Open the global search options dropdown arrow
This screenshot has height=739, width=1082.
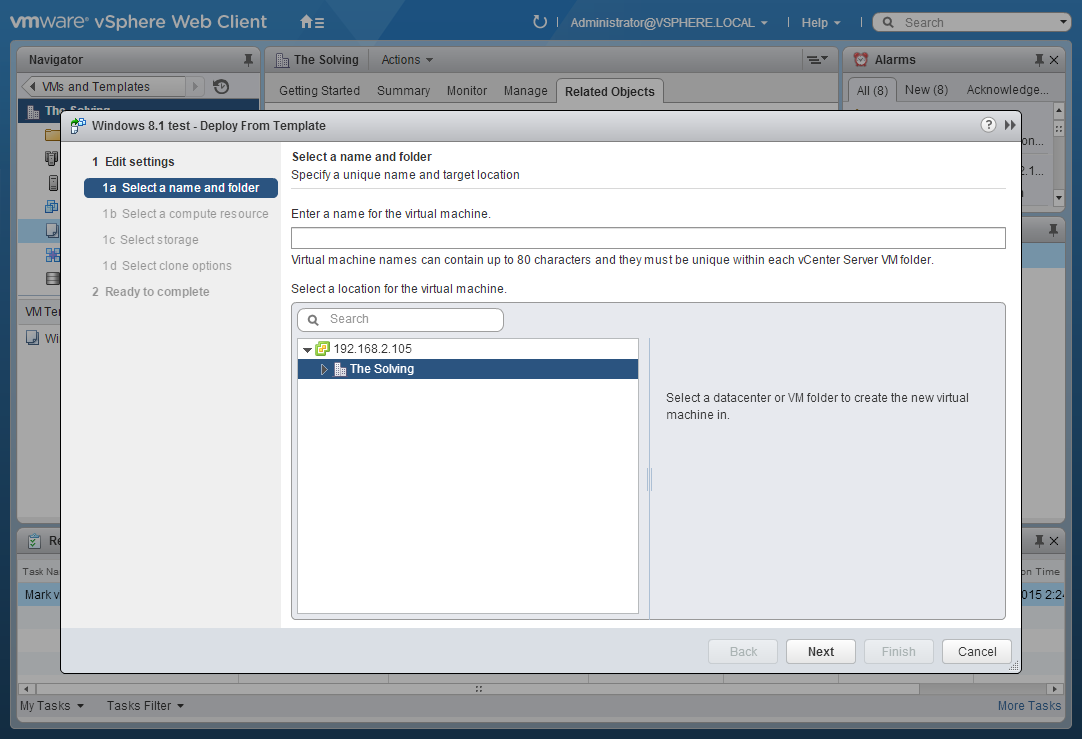tap(1063, 22)
